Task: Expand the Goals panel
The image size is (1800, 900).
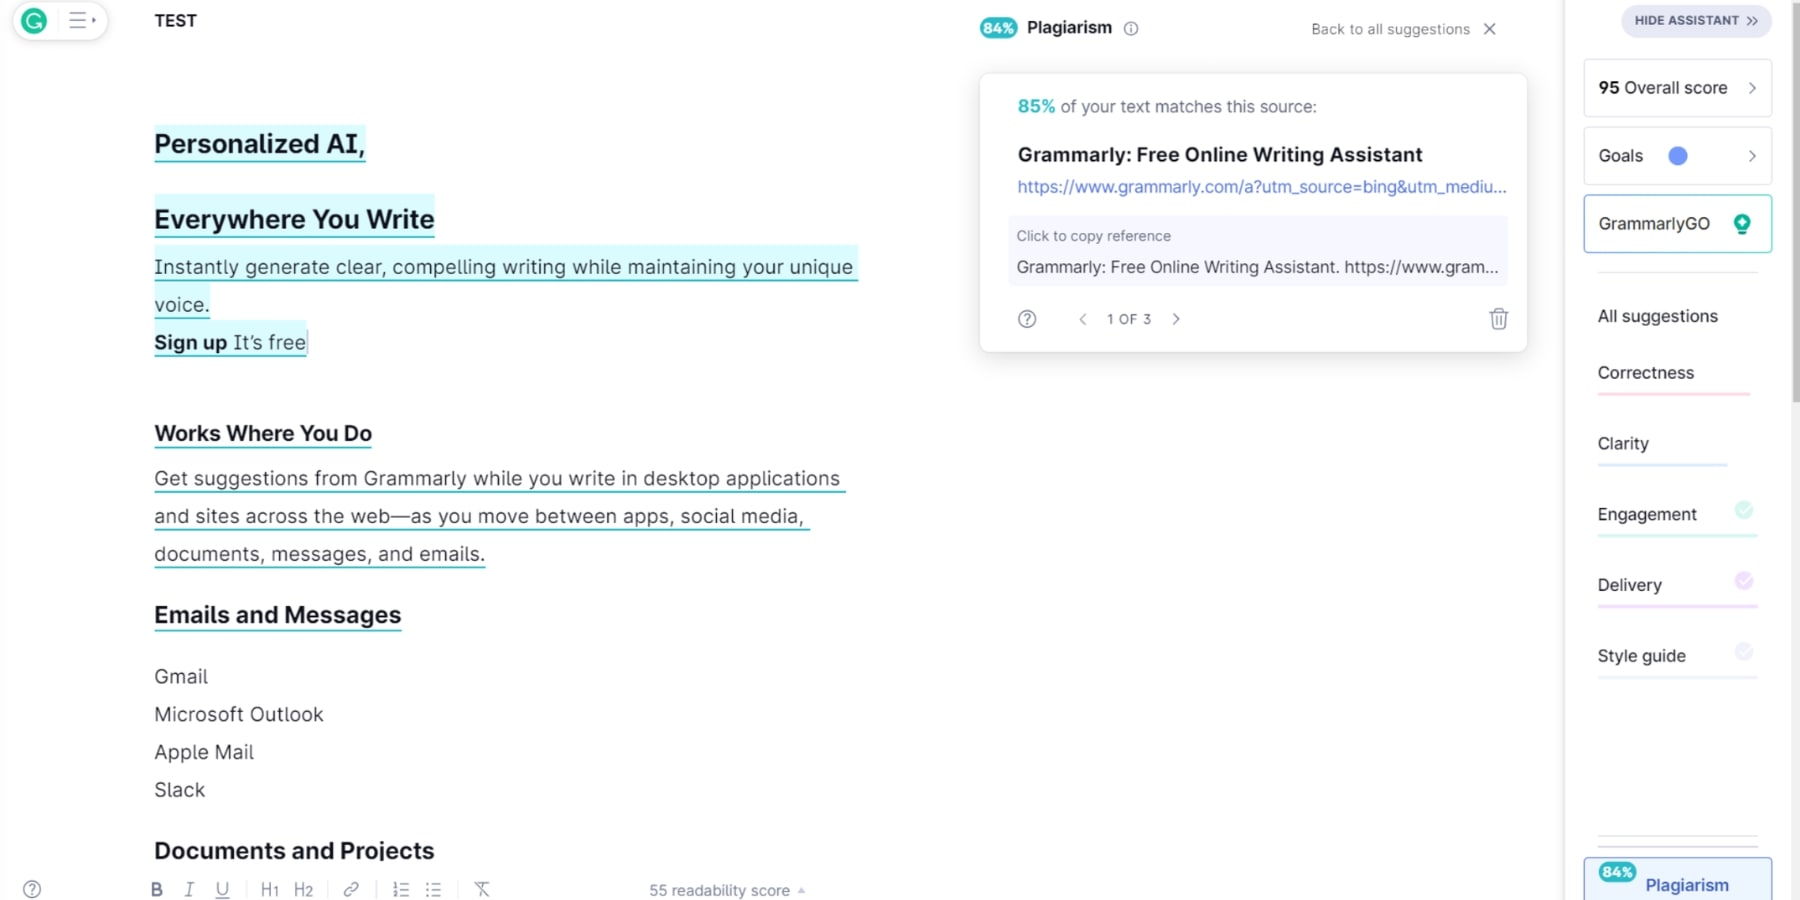Action: pos(1677,156)
